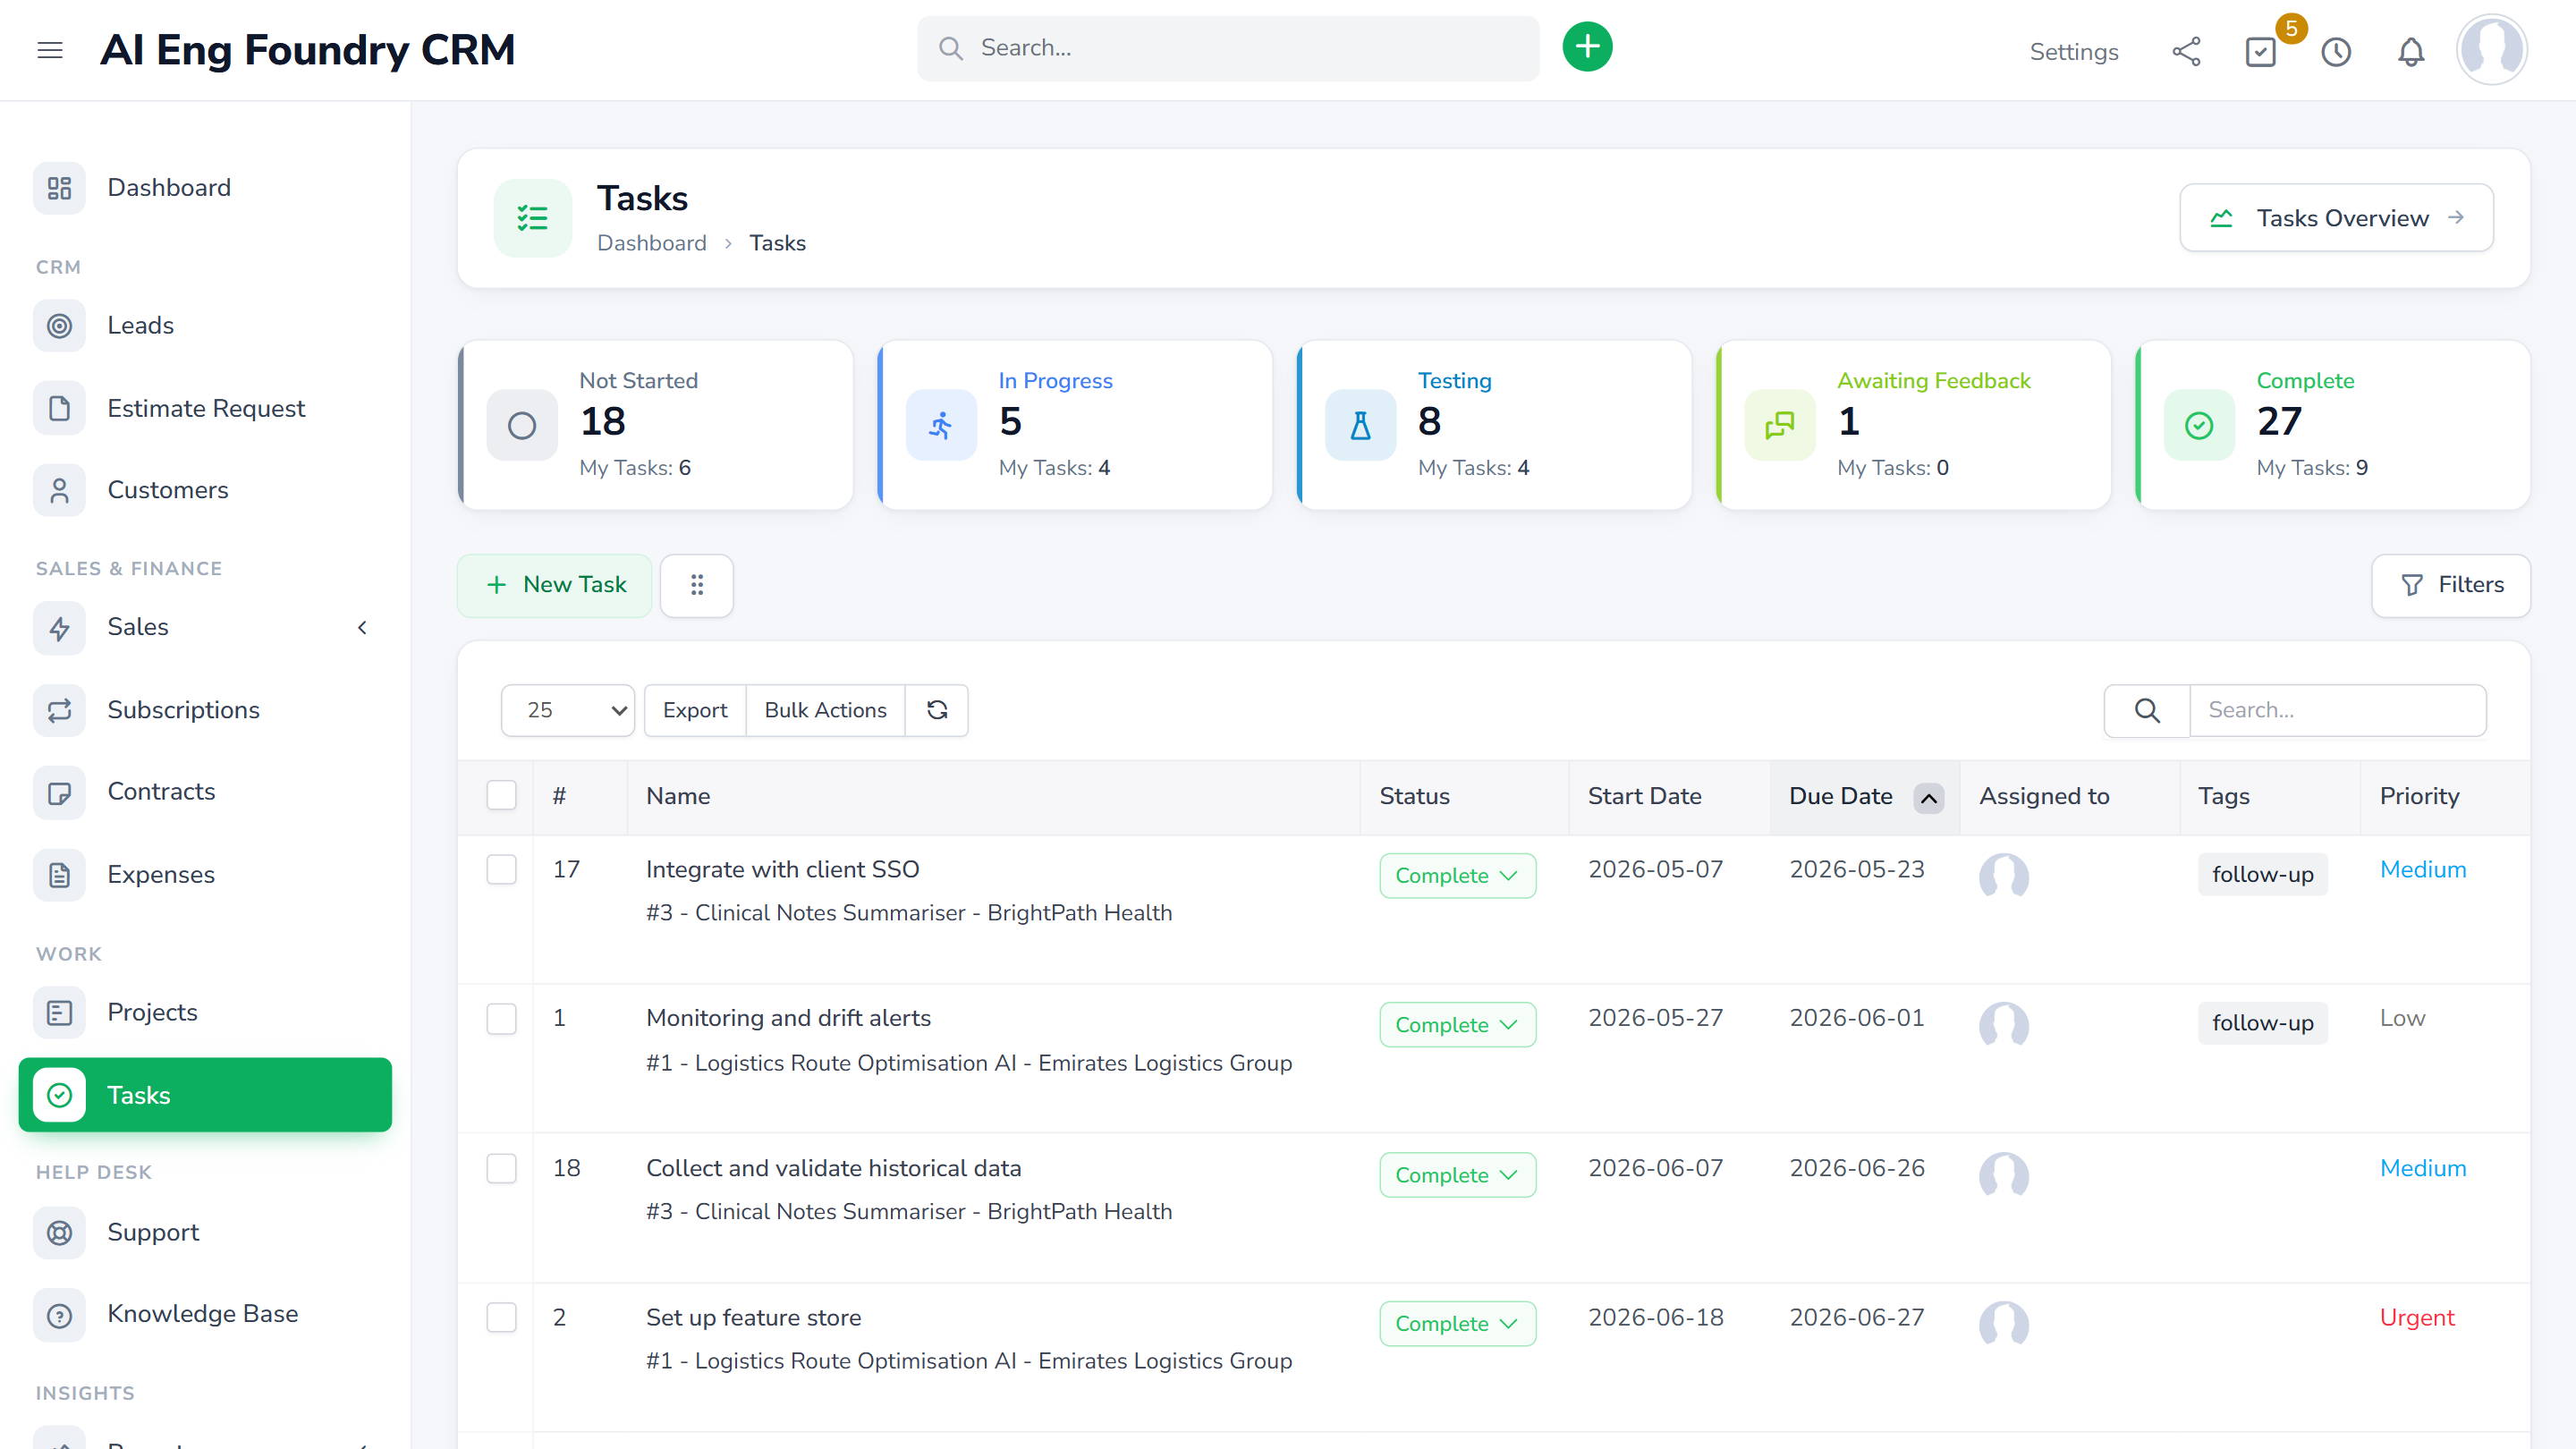Open status dropdown for Set up feature store

1457,1323
